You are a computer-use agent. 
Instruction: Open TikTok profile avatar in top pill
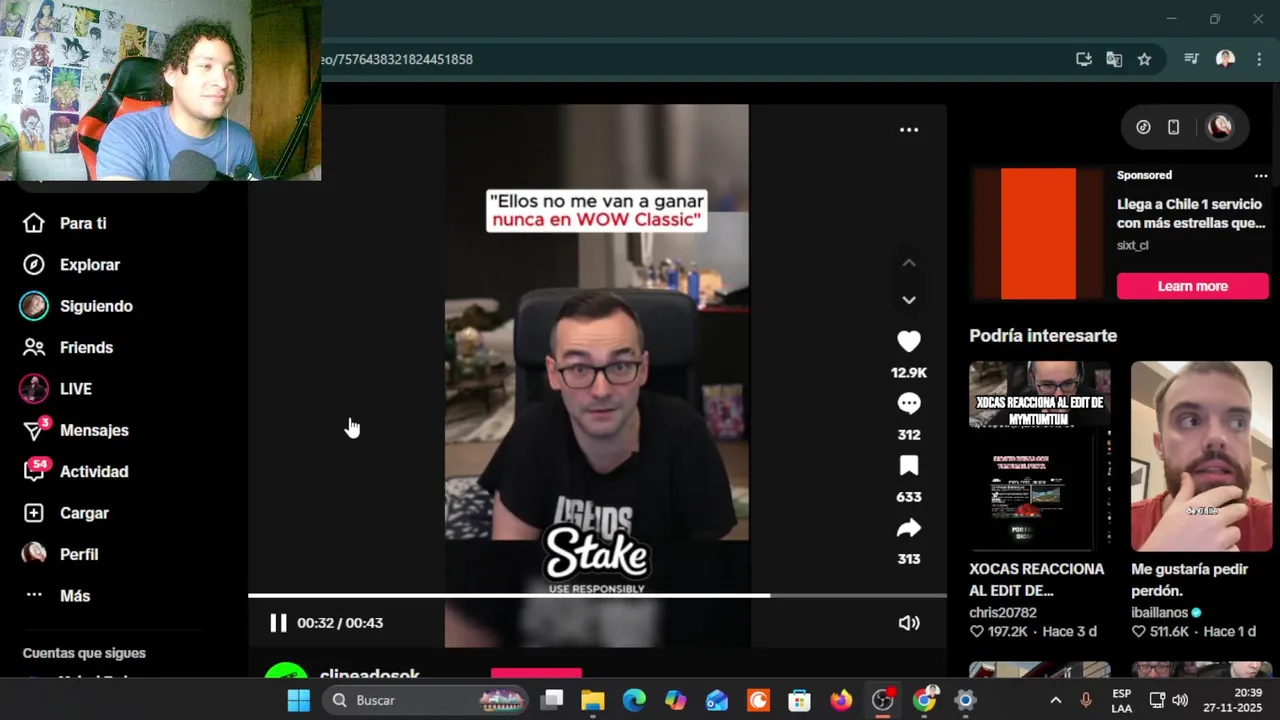(1219, 127)
